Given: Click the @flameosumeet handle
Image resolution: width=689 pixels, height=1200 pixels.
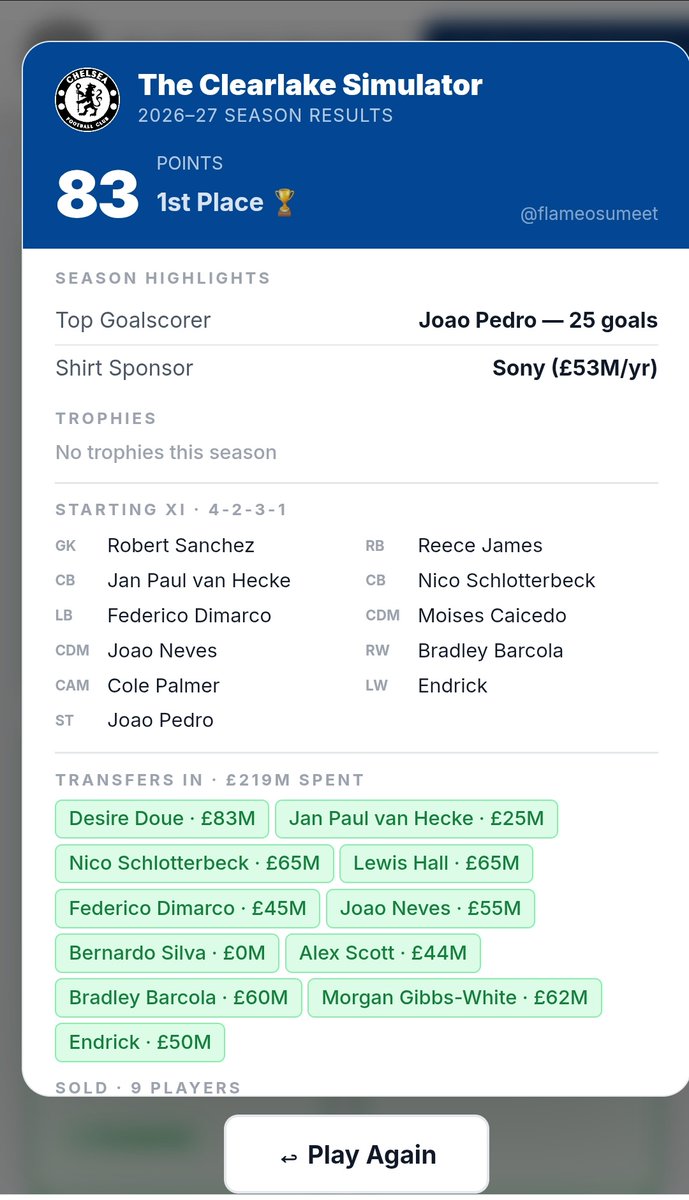Looking at the screenshot, I should [x=589, y=213].
